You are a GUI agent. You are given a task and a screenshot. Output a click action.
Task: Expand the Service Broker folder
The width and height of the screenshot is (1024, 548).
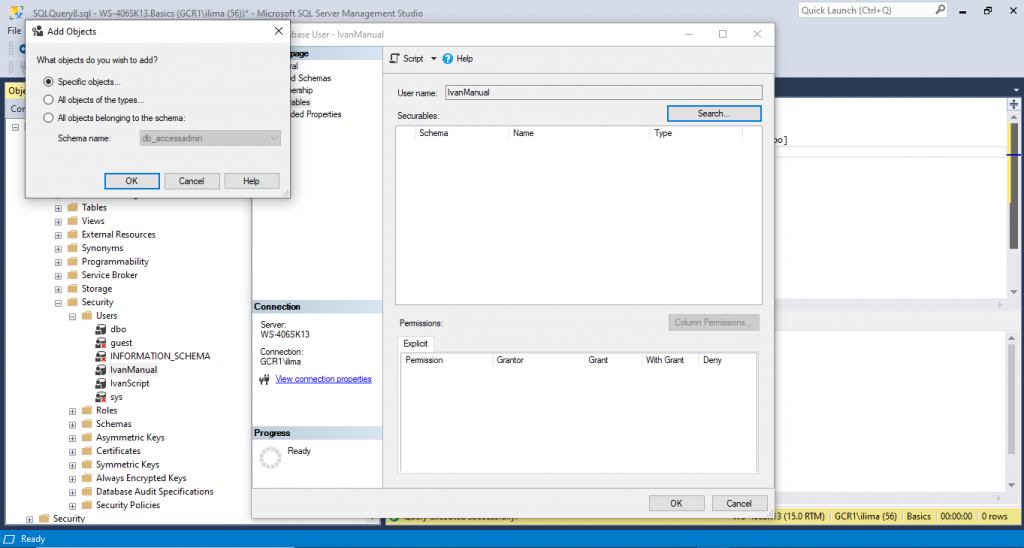click(58, 276)
